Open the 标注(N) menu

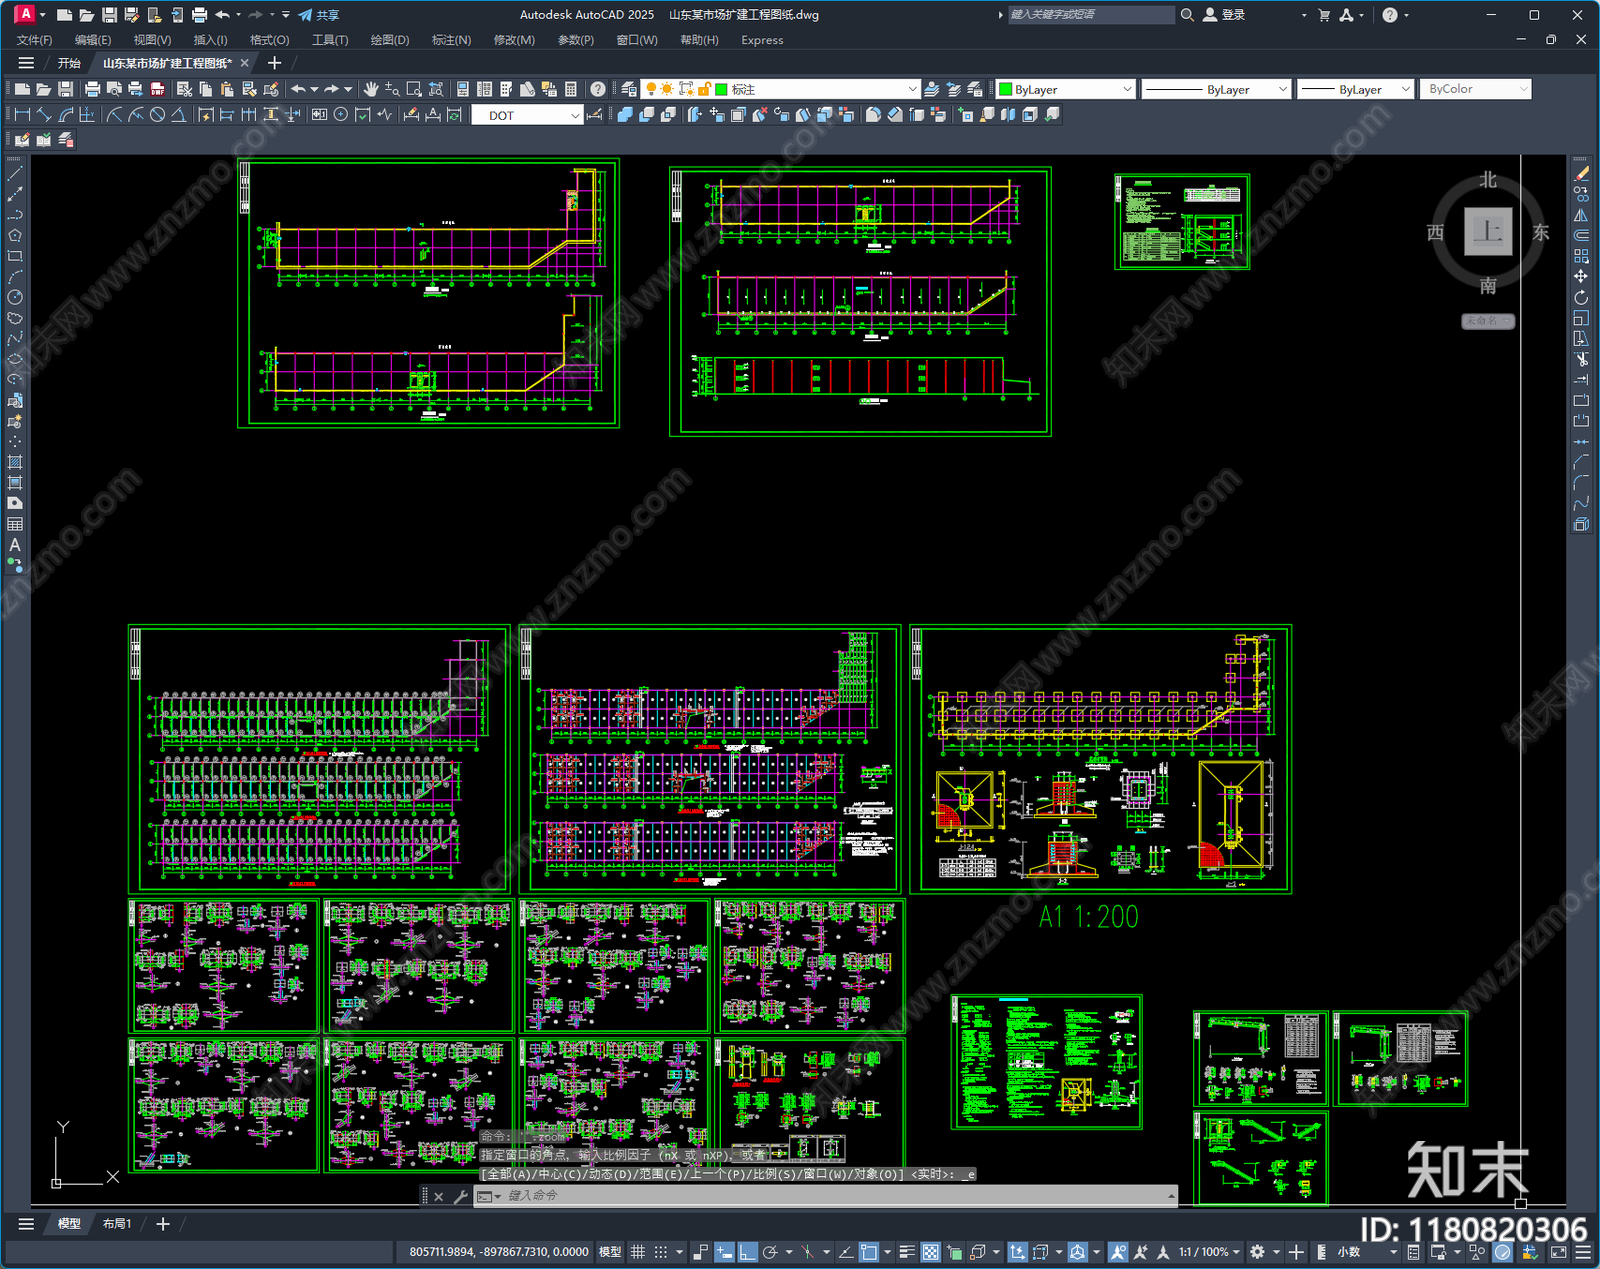451,40
